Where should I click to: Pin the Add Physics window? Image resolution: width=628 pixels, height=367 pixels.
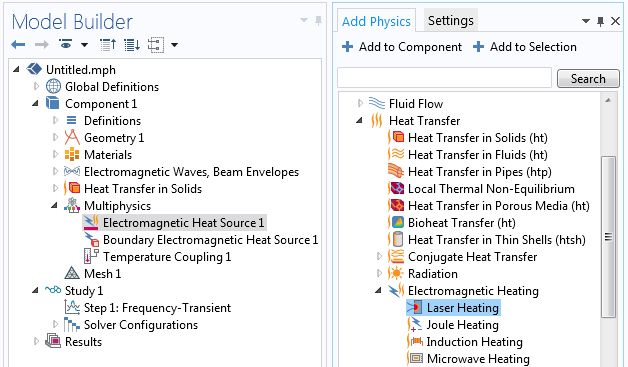pyautogui.click(x=600, y=21)
